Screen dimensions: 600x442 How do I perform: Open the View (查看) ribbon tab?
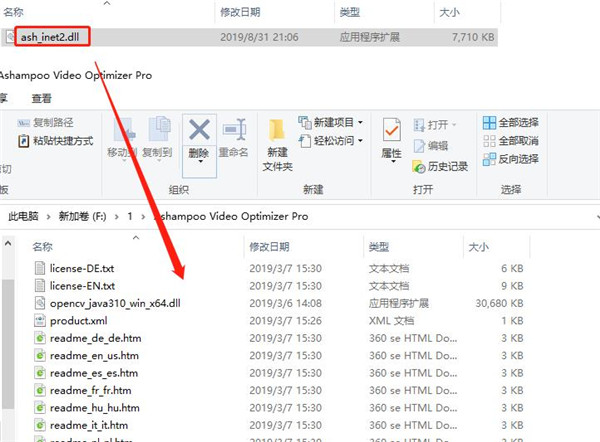coord(41,99)
